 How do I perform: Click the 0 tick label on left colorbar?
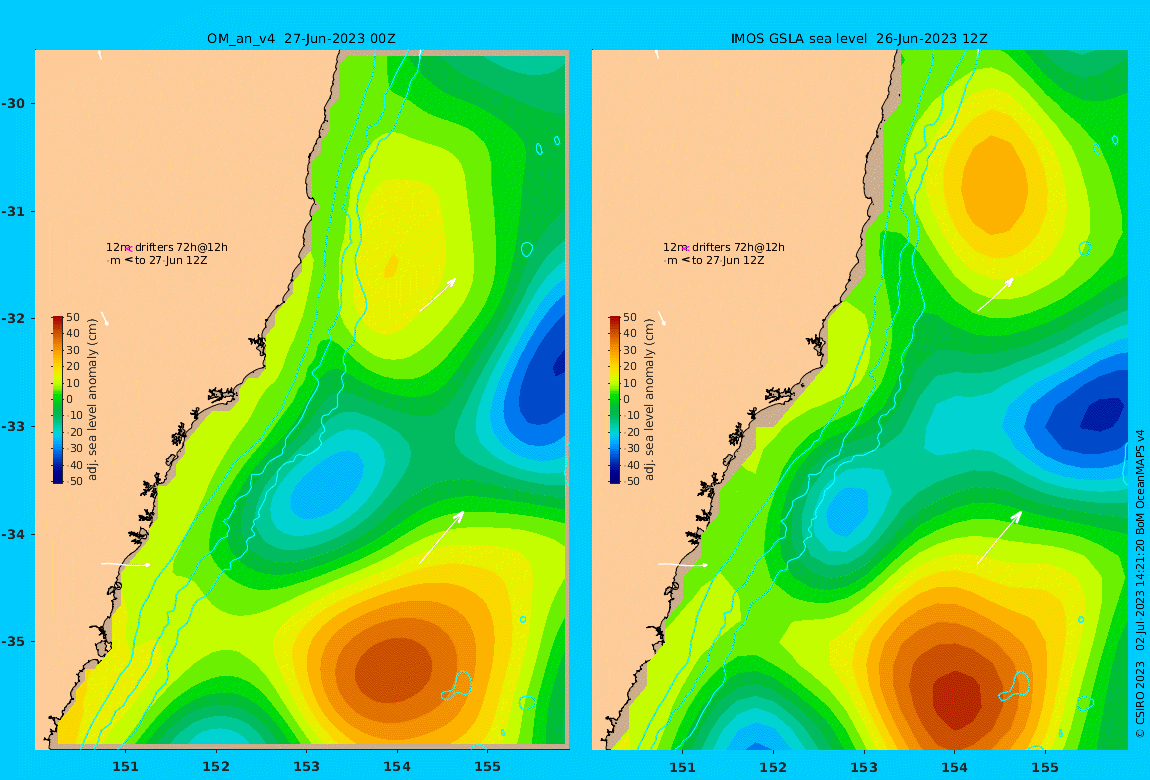(70, 400)
